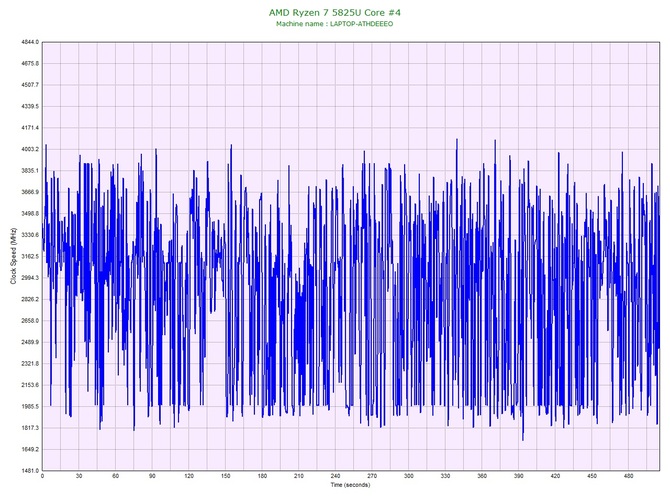Click the 390 time-axis tick label

coord(519,476)
